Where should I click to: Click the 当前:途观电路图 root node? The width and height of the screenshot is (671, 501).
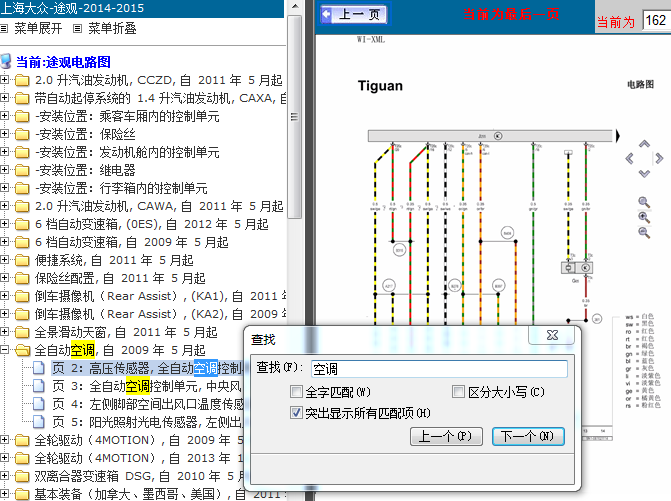coord(63,62)
